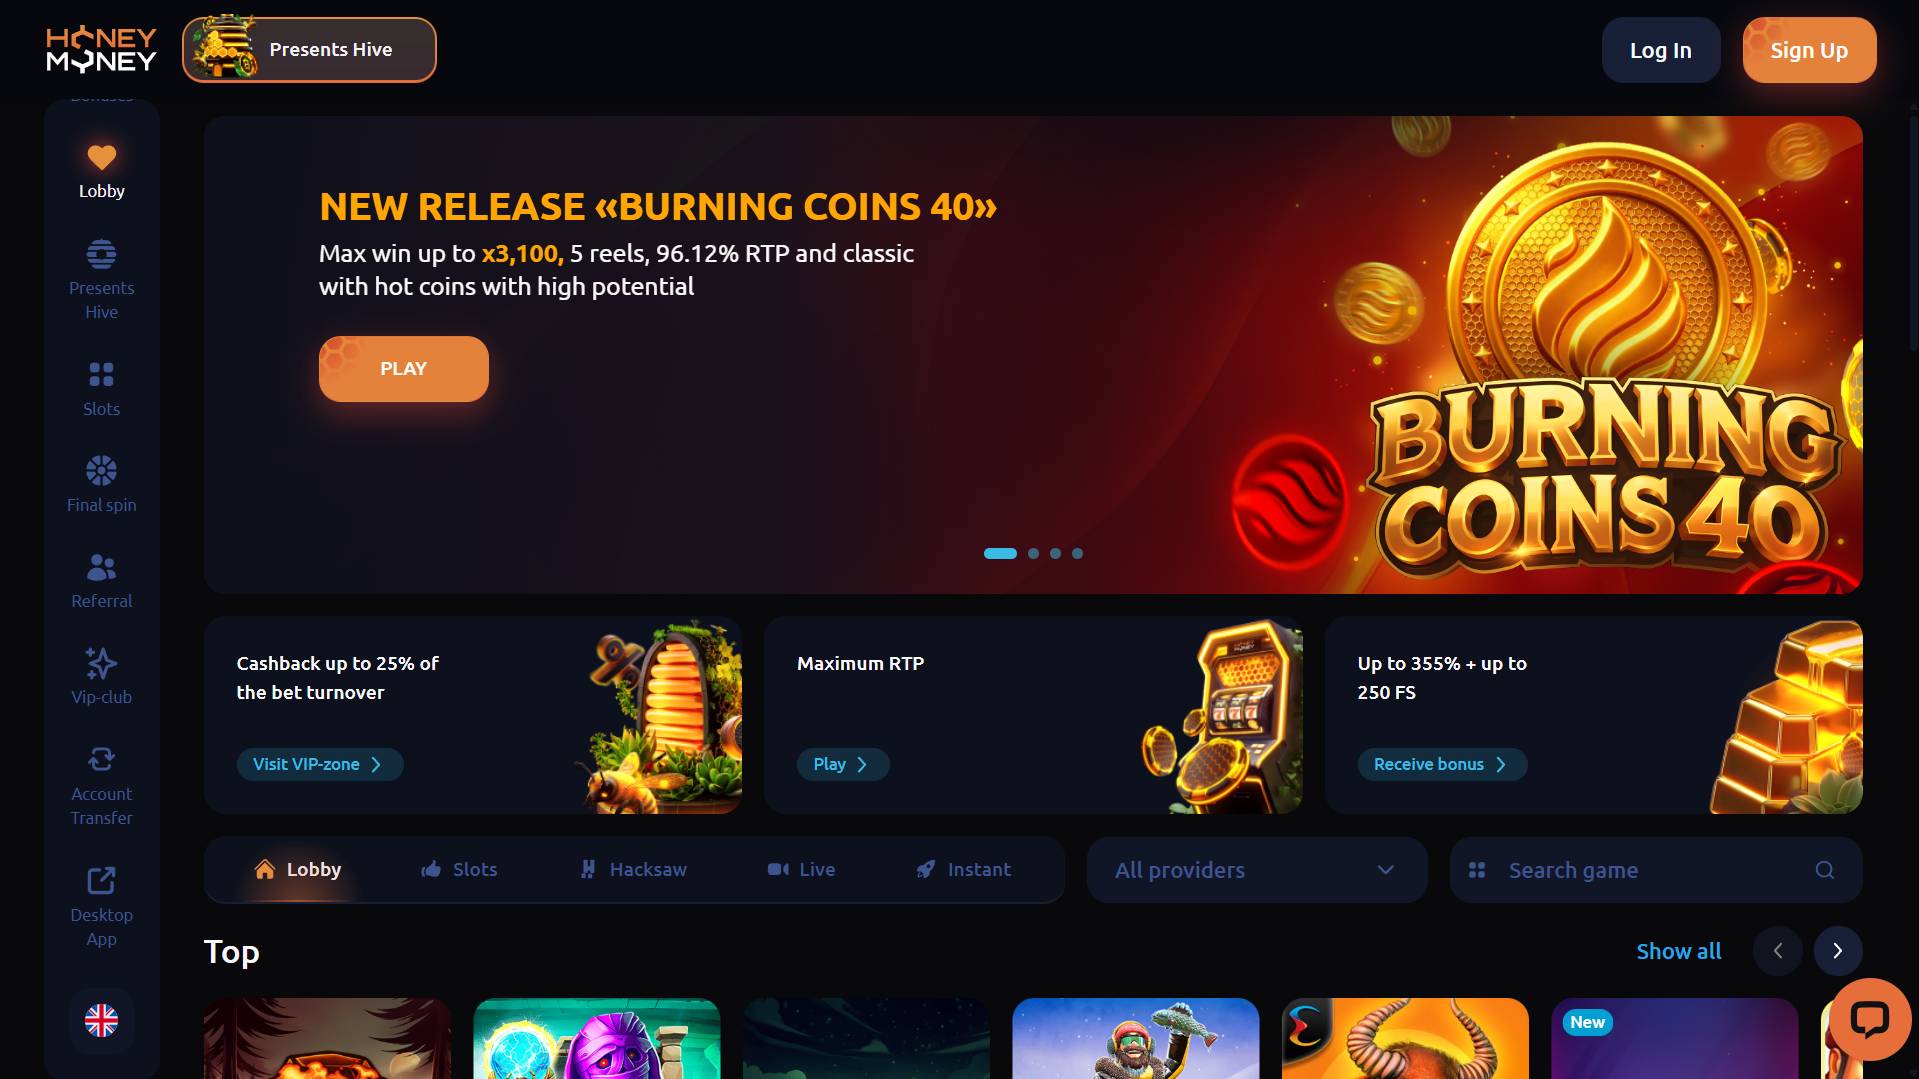Switch to the Hacksaw tab

[x=634, y=870]
